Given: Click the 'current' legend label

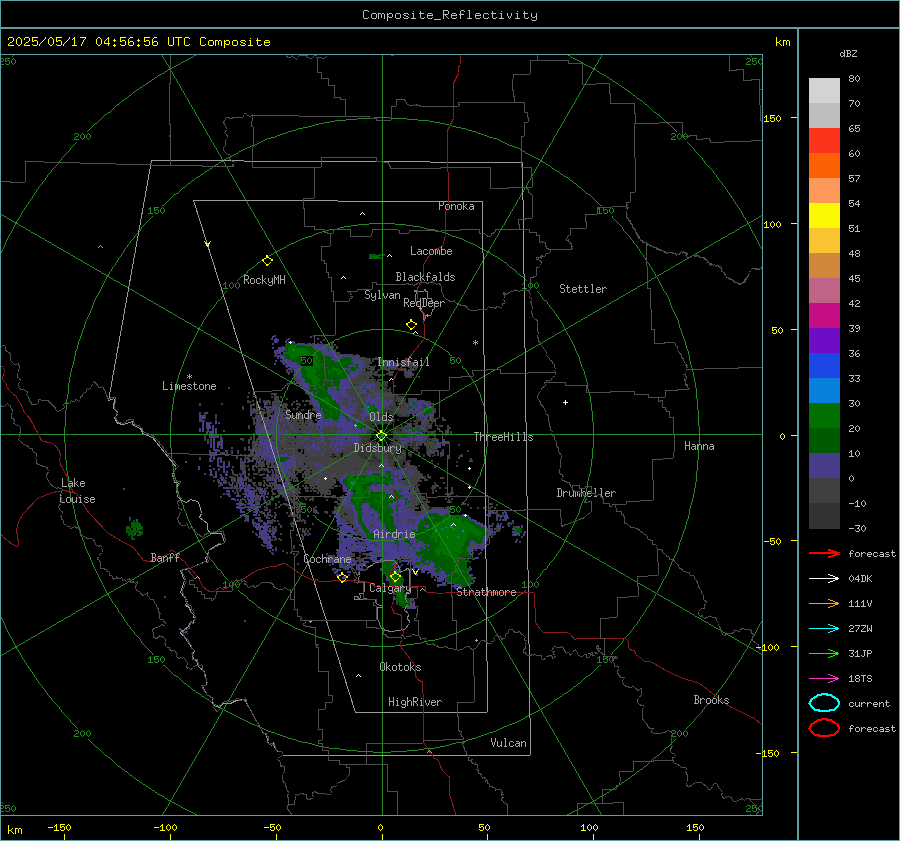Looking at the screenshot, I should point(868,703).
